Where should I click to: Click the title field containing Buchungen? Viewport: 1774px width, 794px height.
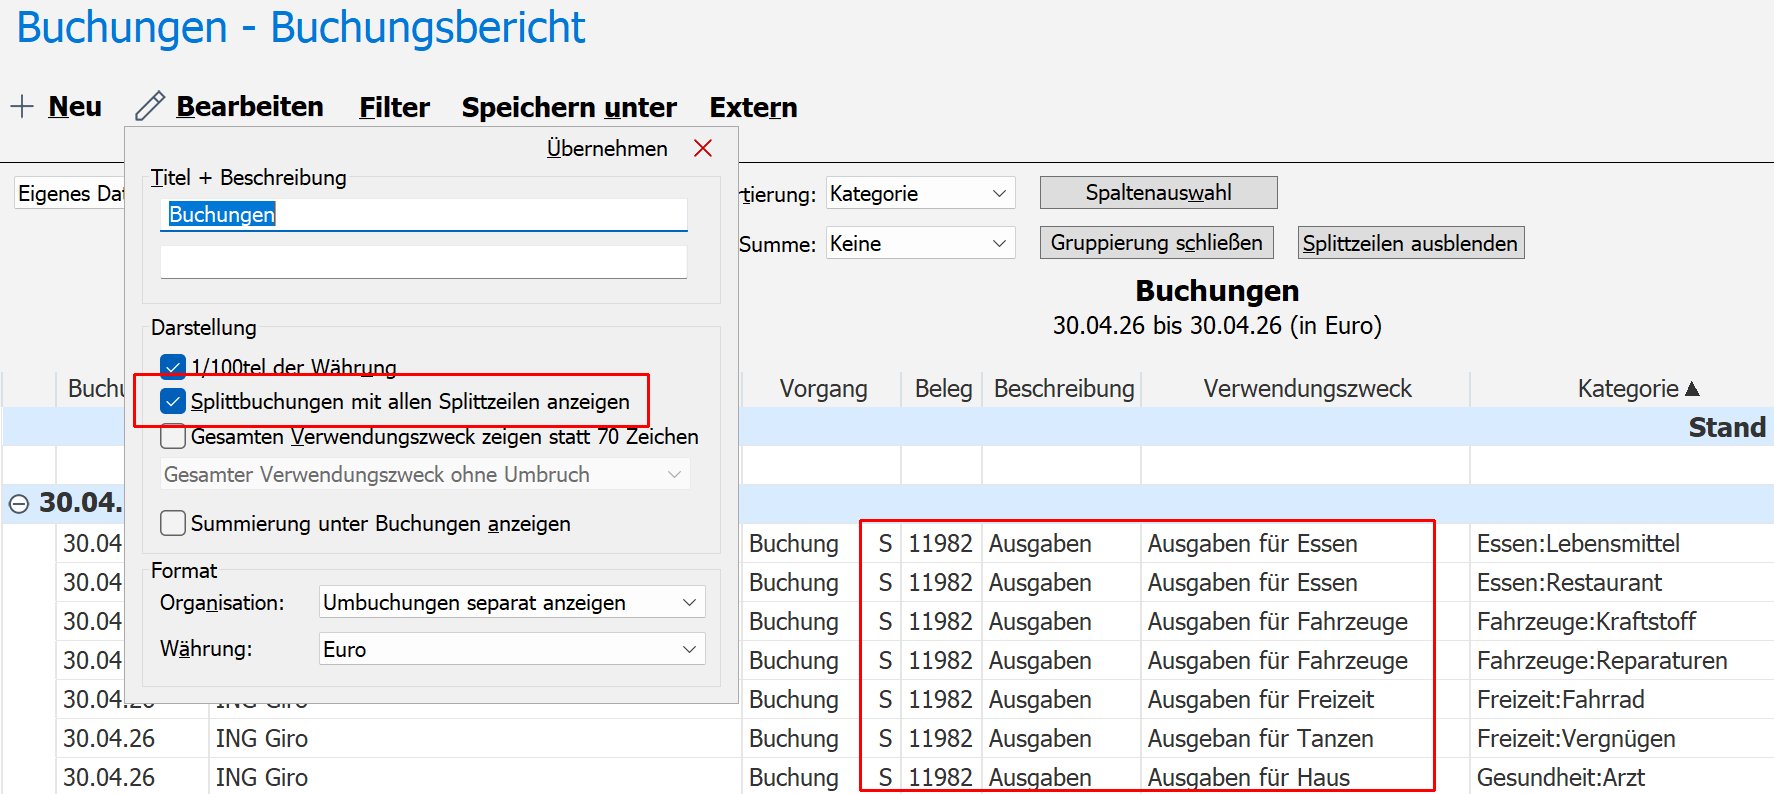pos(423,214)
